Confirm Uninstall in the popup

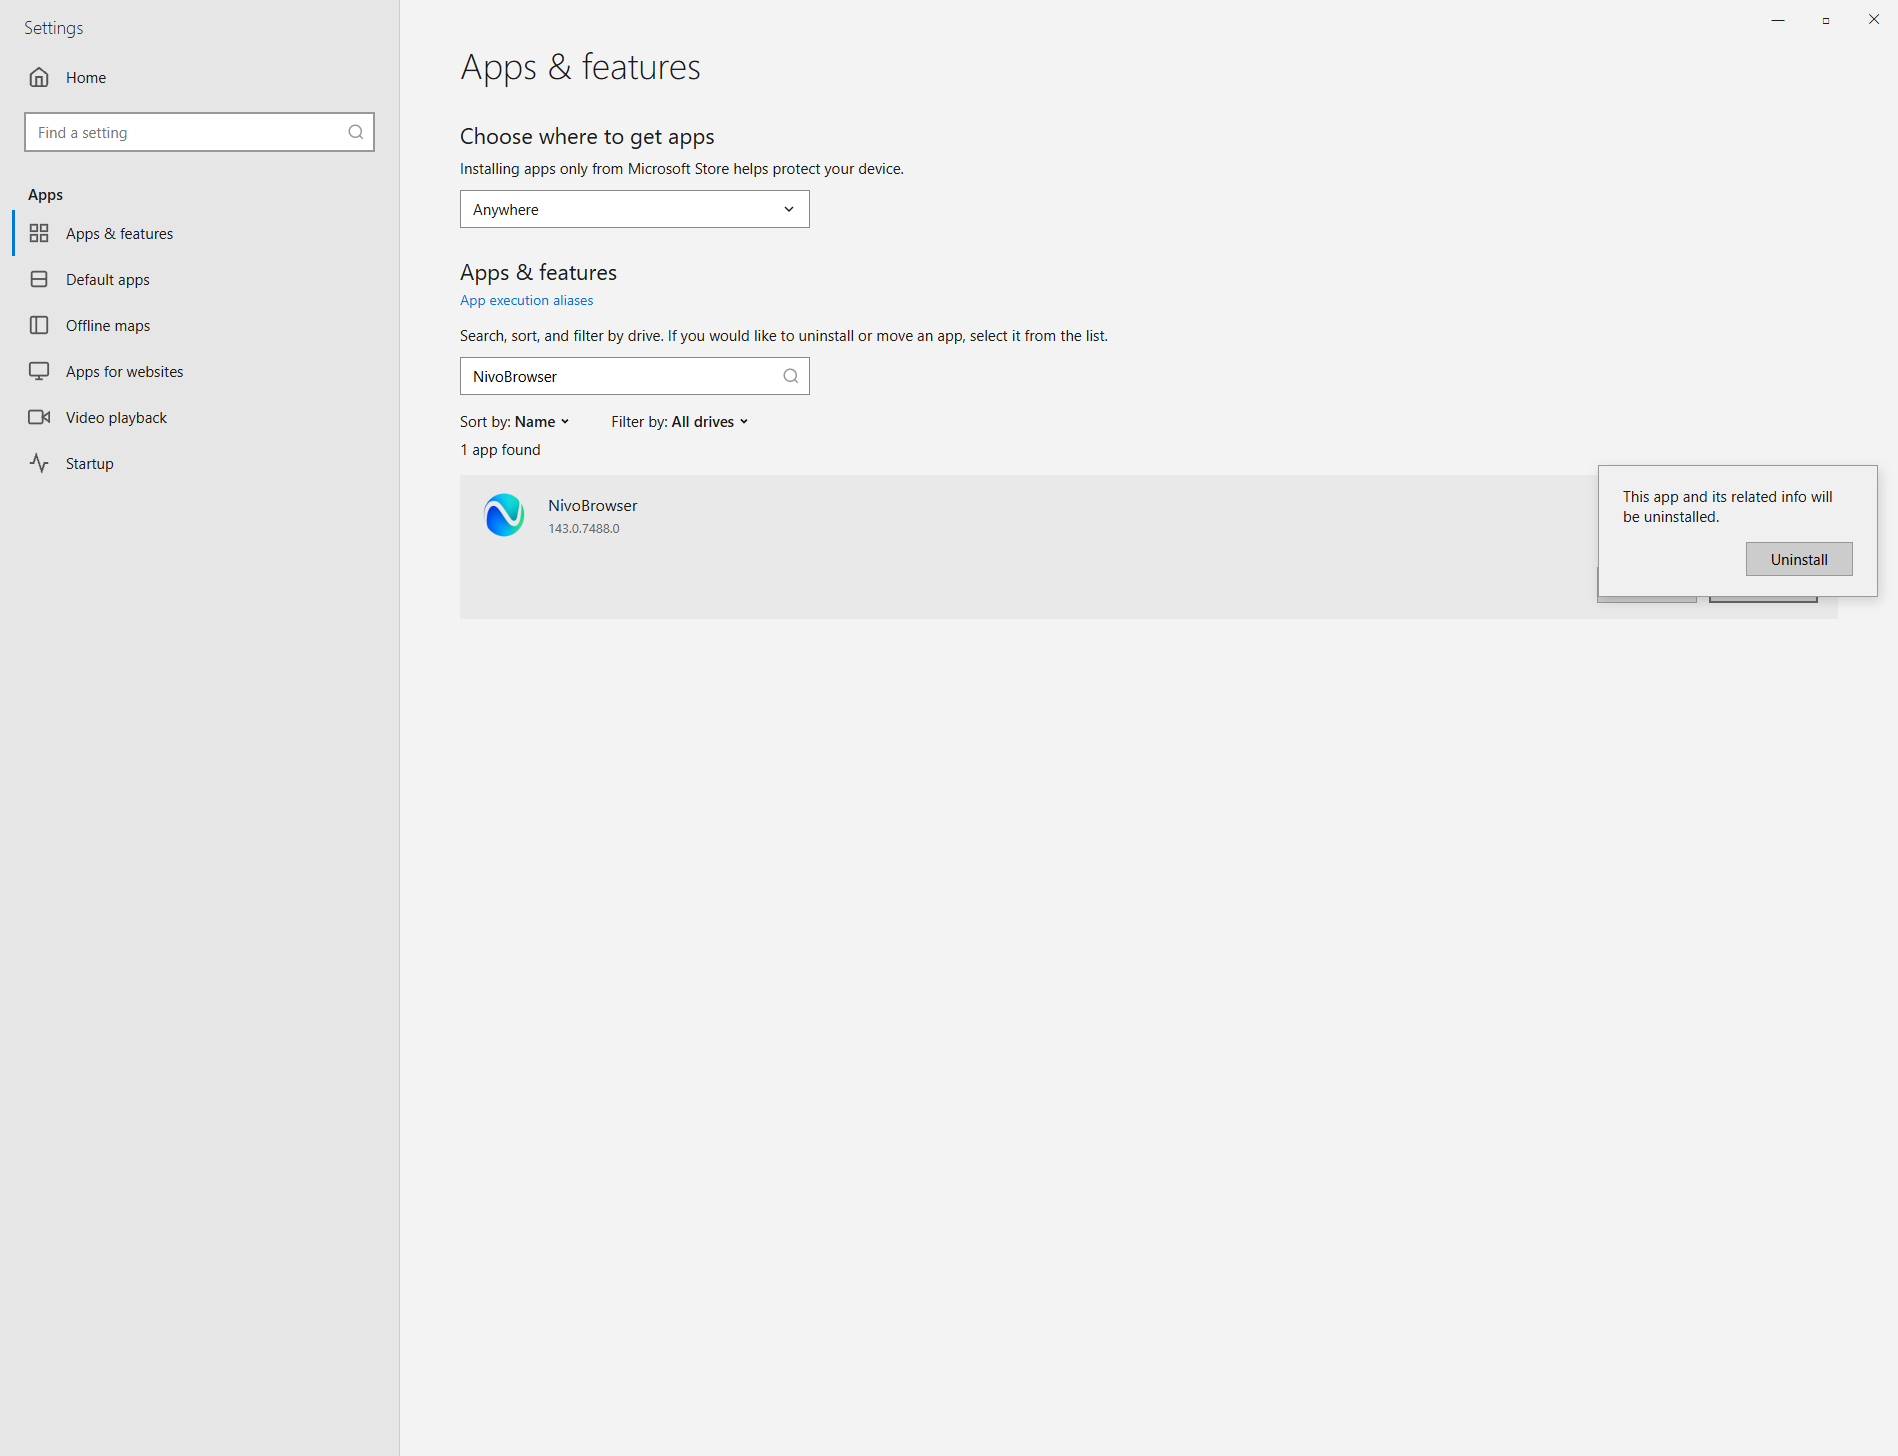click(1799, 559)
